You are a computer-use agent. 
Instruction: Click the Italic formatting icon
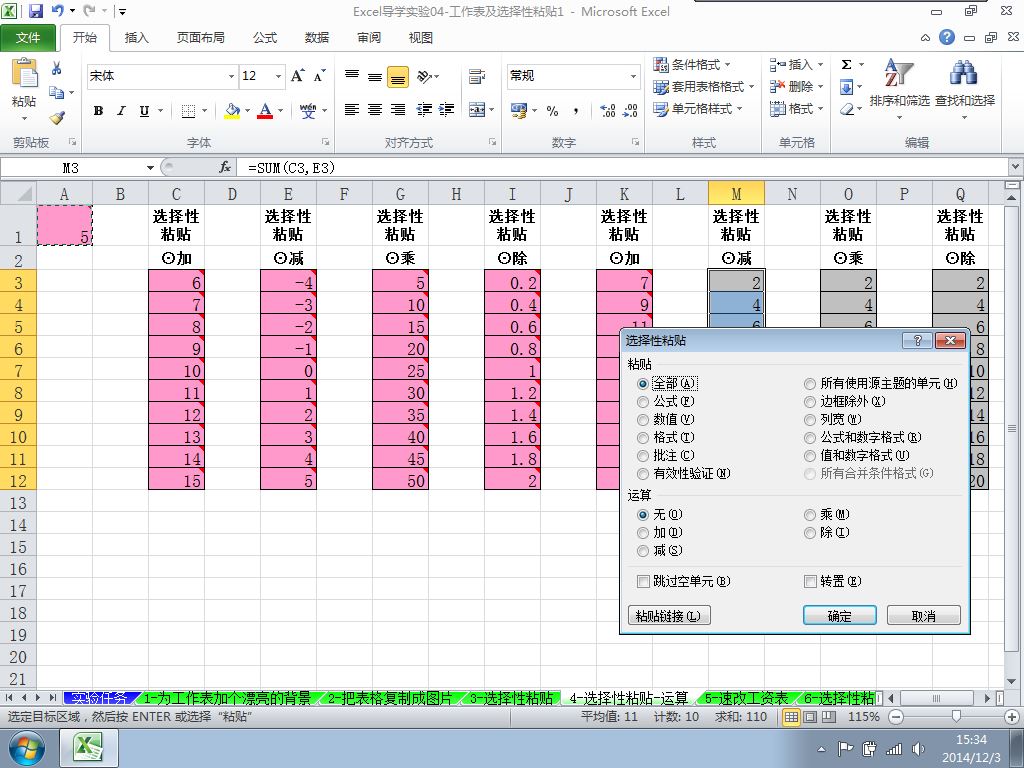tap(121, 111)
